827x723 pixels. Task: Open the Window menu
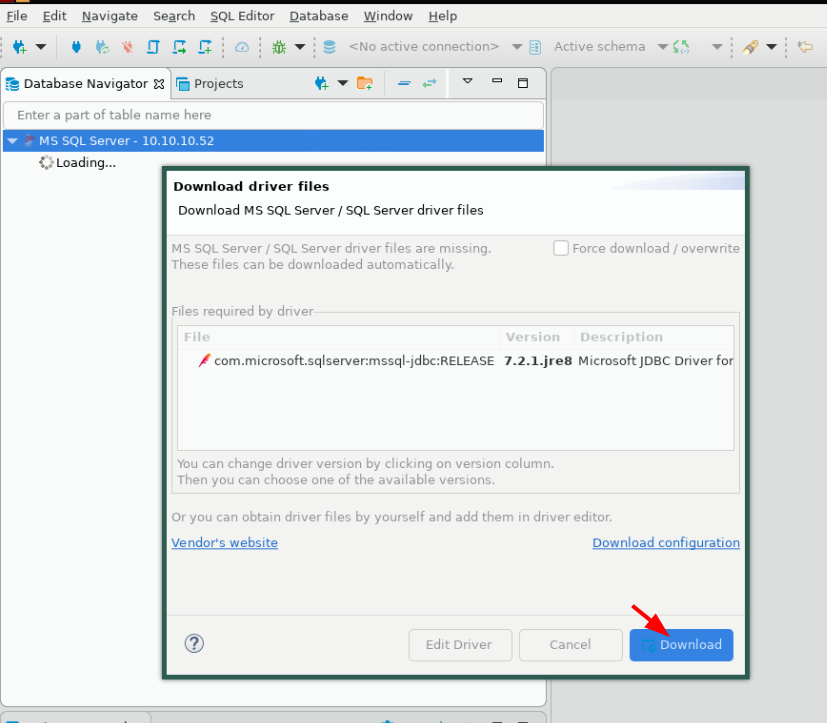click(x=388, y=16)
